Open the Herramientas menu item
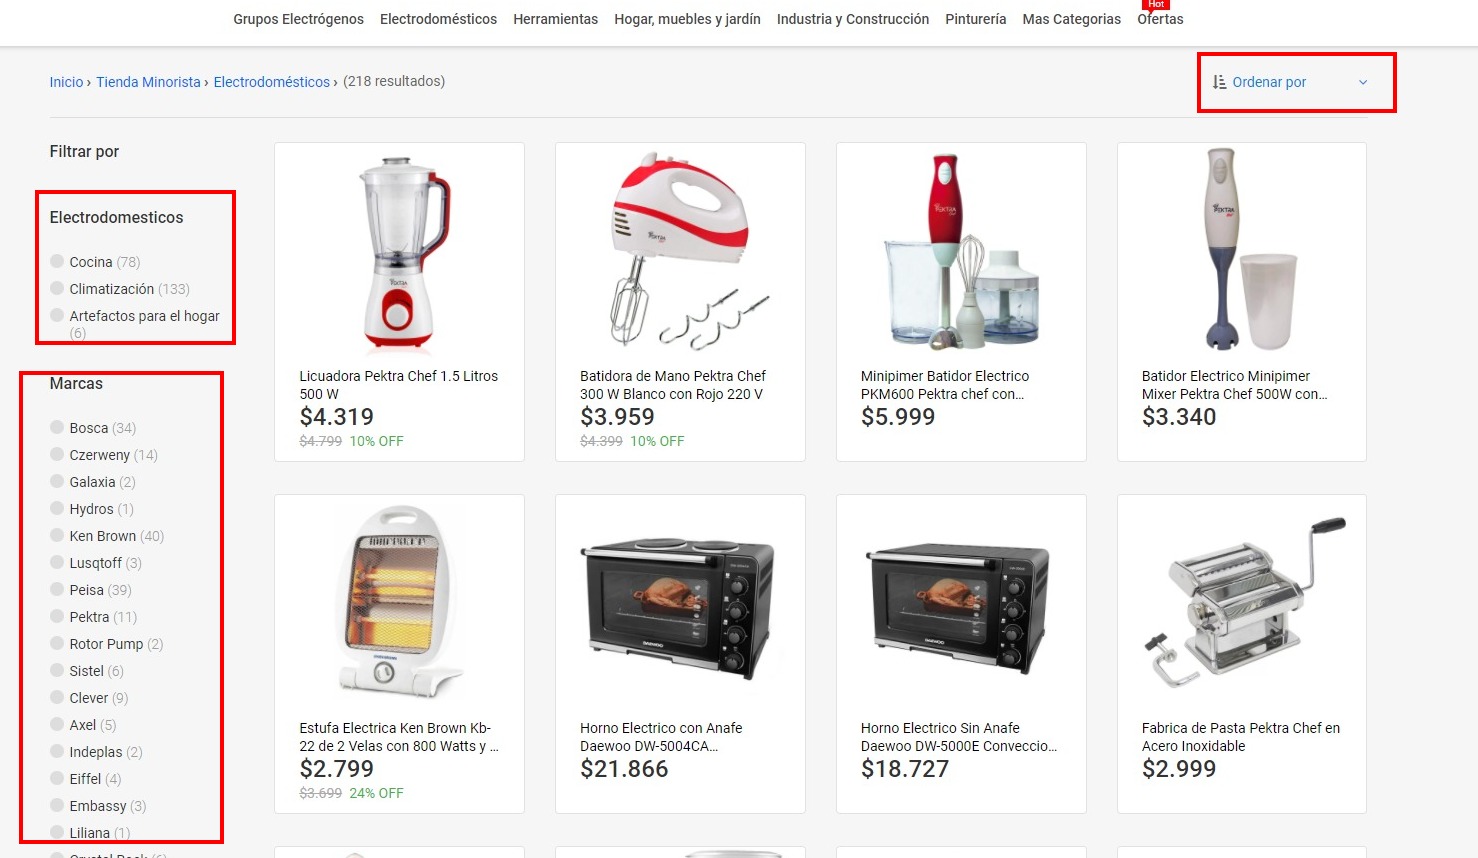 tap(555, 19)
